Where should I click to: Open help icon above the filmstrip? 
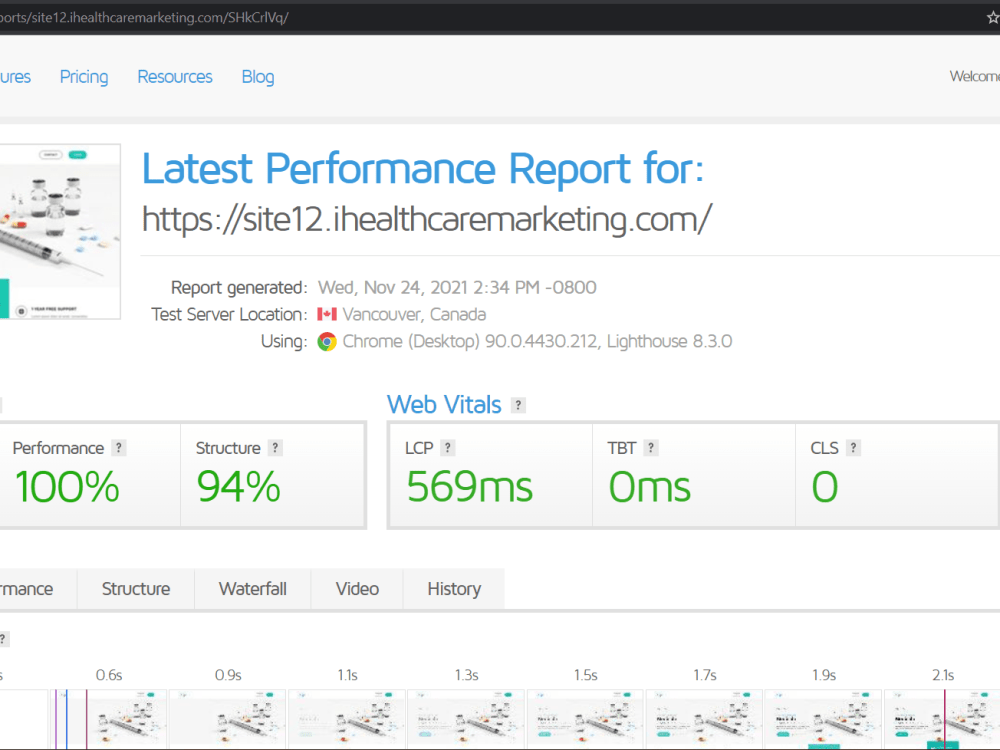click(3, 639)
